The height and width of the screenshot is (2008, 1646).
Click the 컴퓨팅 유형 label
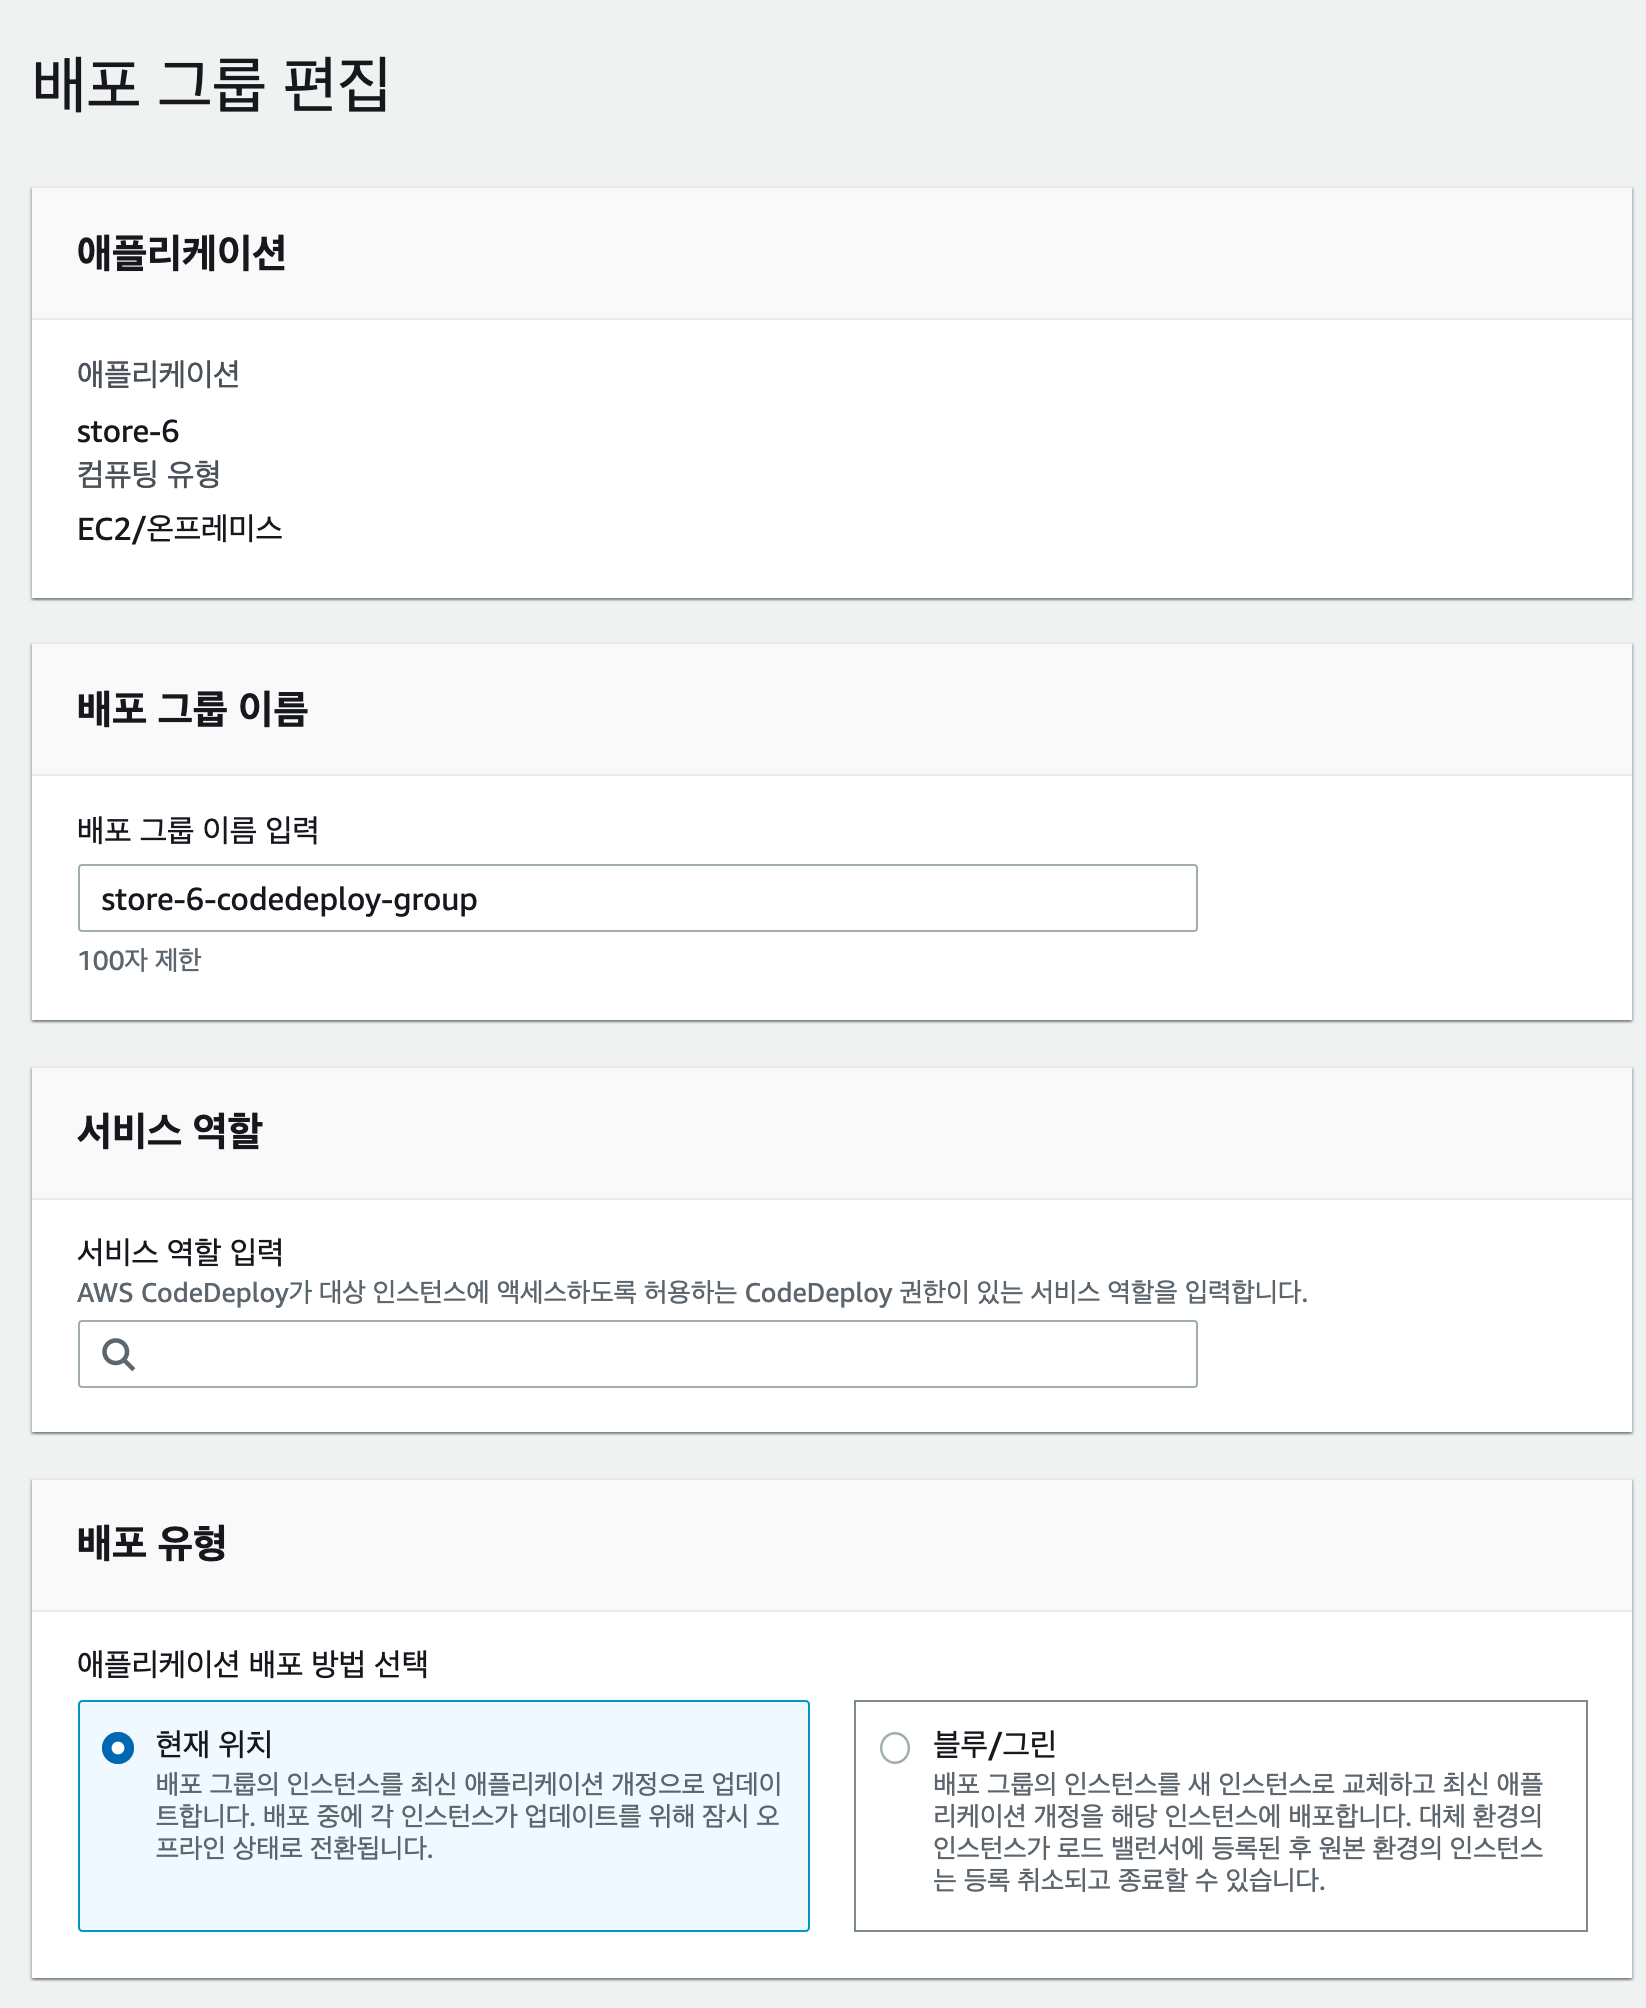coord(149,473)
